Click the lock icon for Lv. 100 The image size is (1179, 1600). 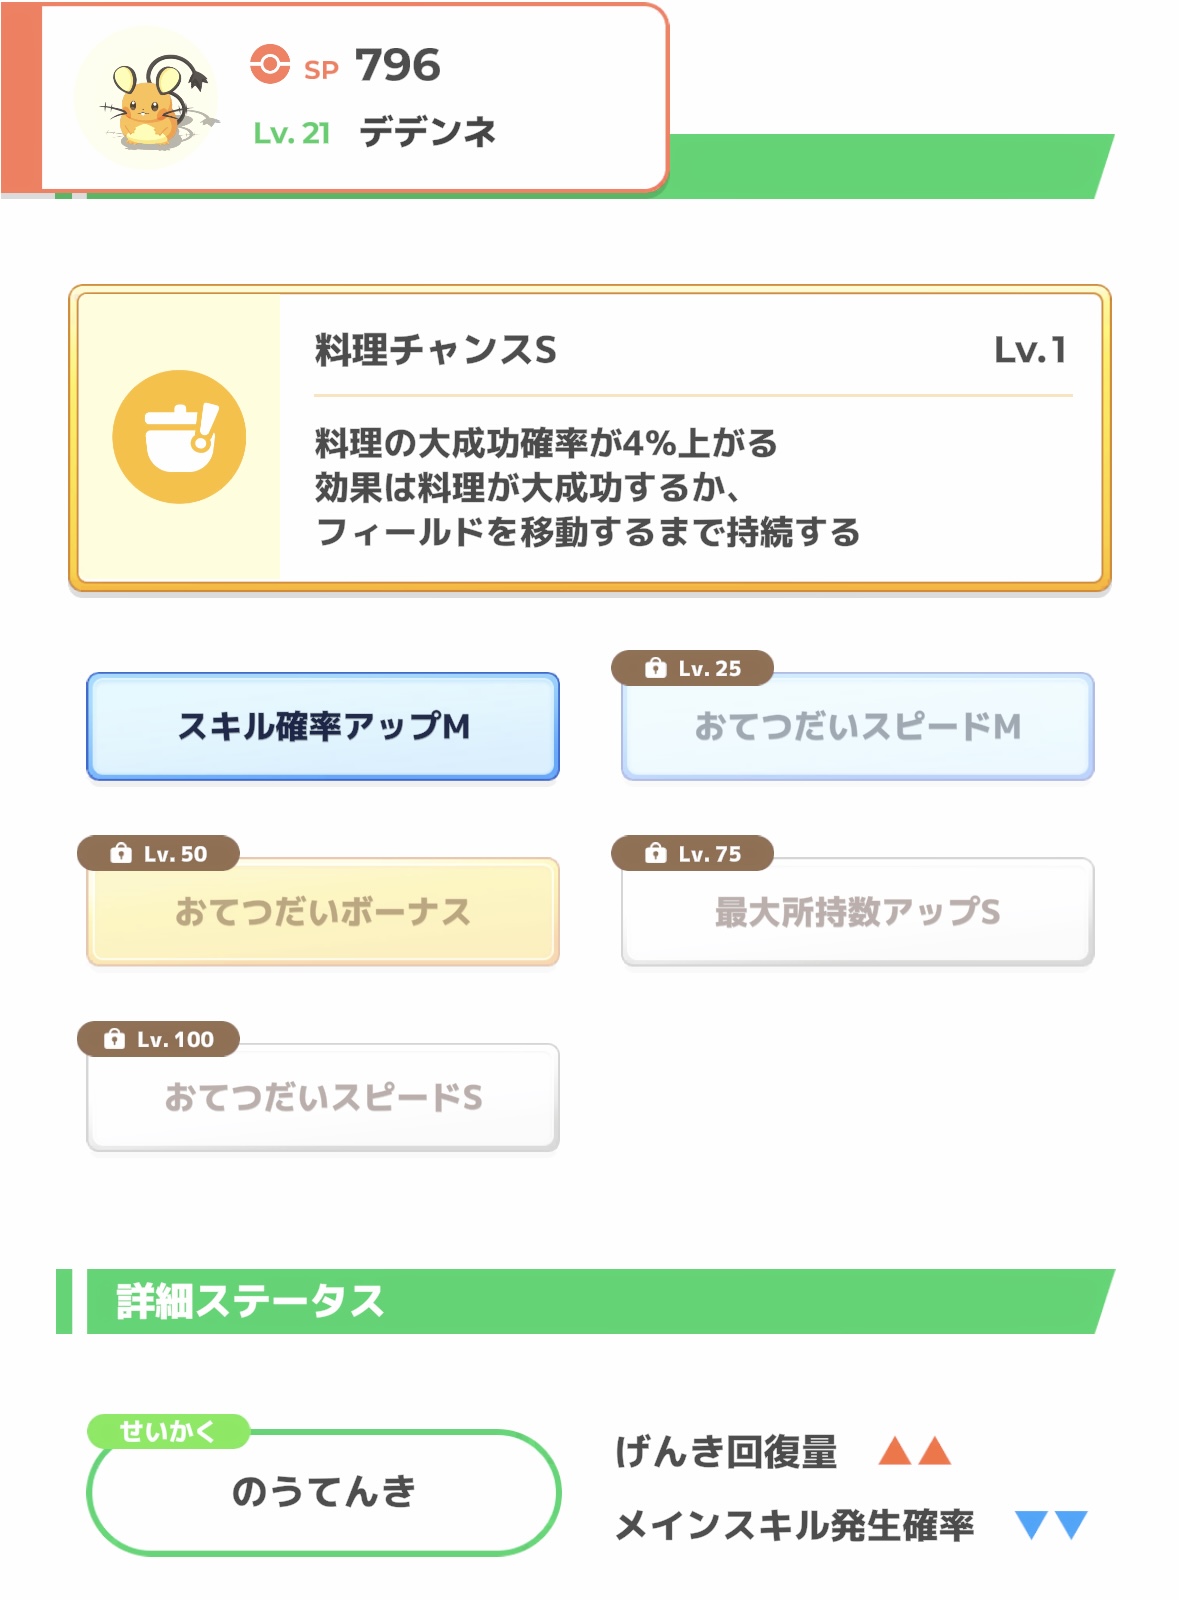(x=114, y=1039)
